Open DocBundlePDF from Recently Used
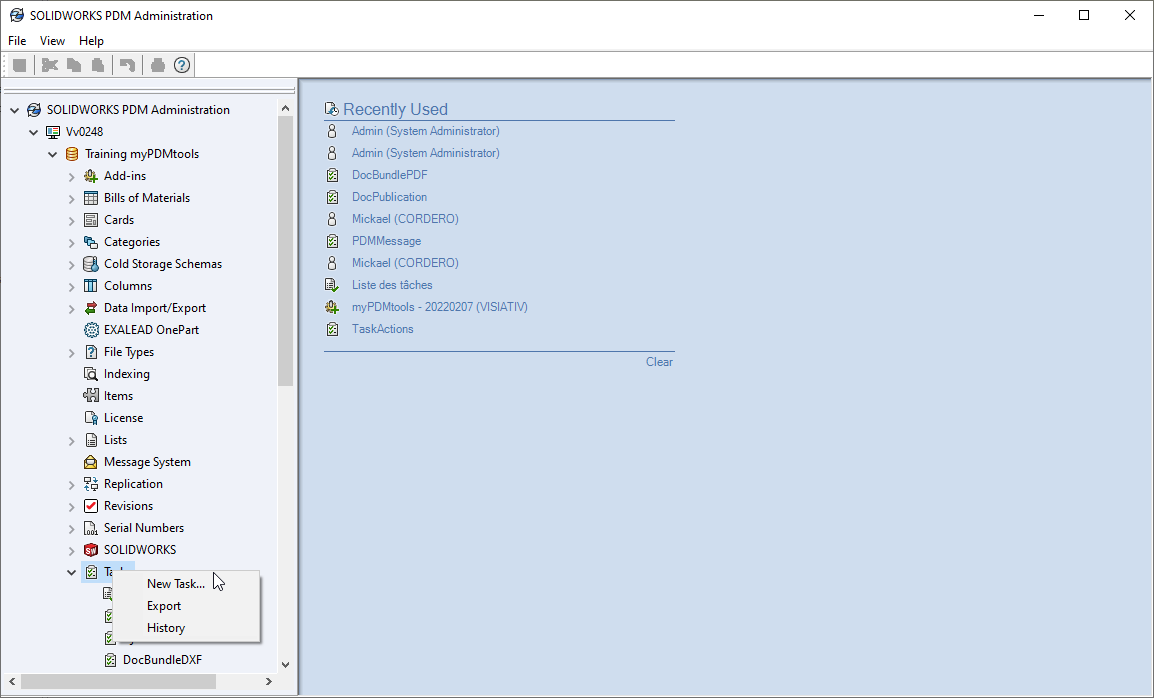 click(389, 175)
